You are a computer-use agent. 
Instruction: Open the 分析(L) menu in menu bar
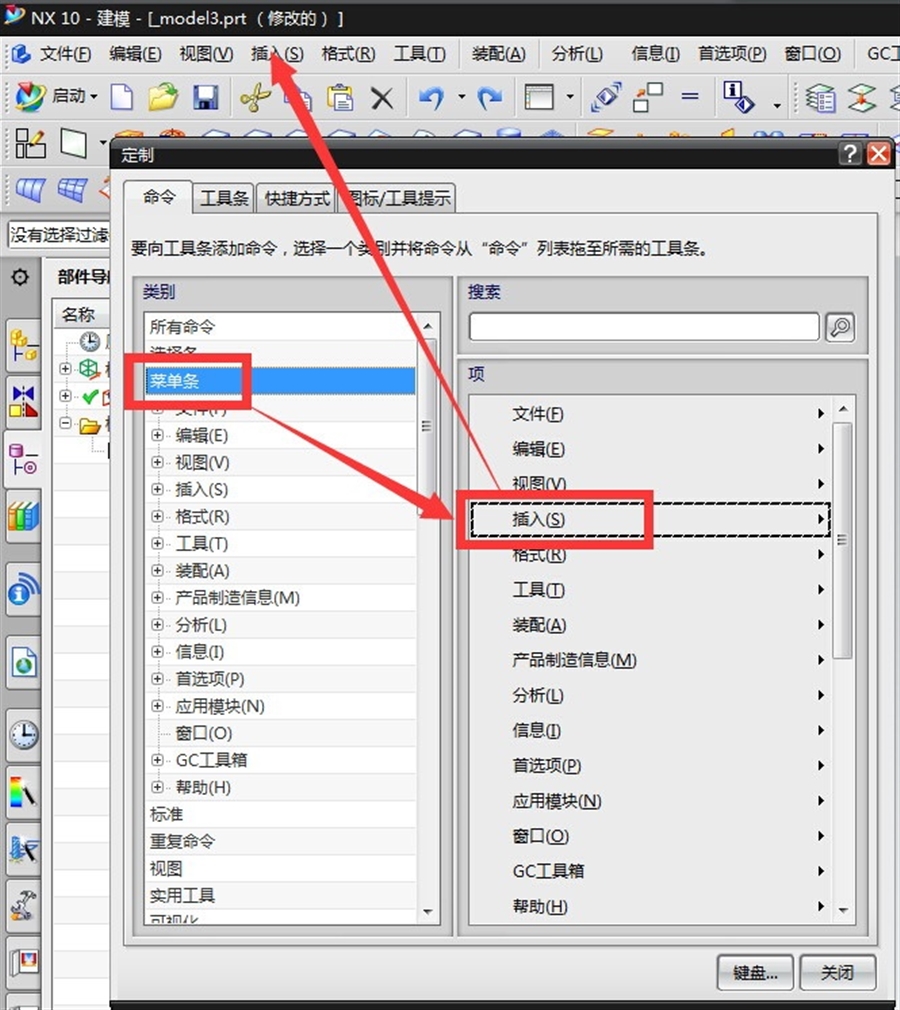(577, 54)
